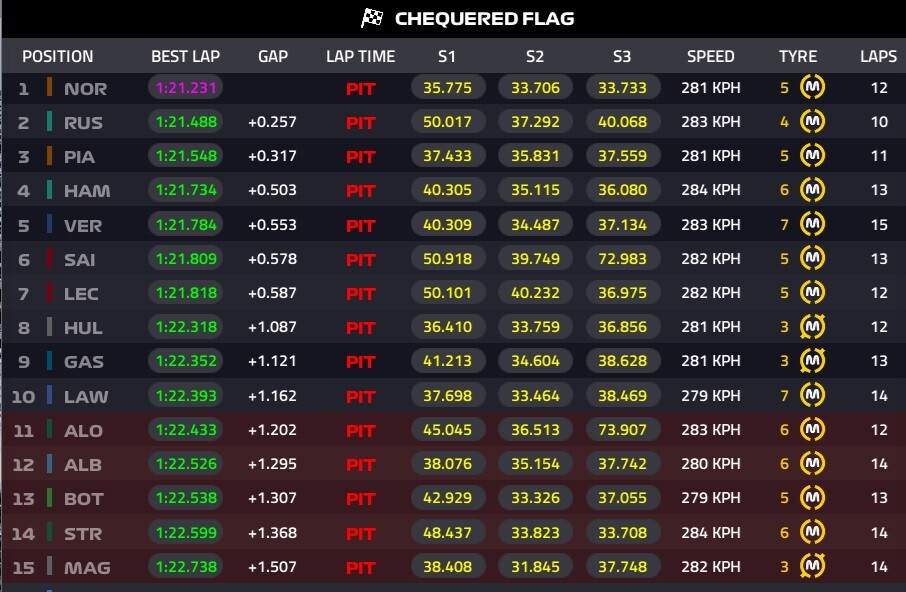Select Russell's medium tyre icon

click(x=815, y=122)
